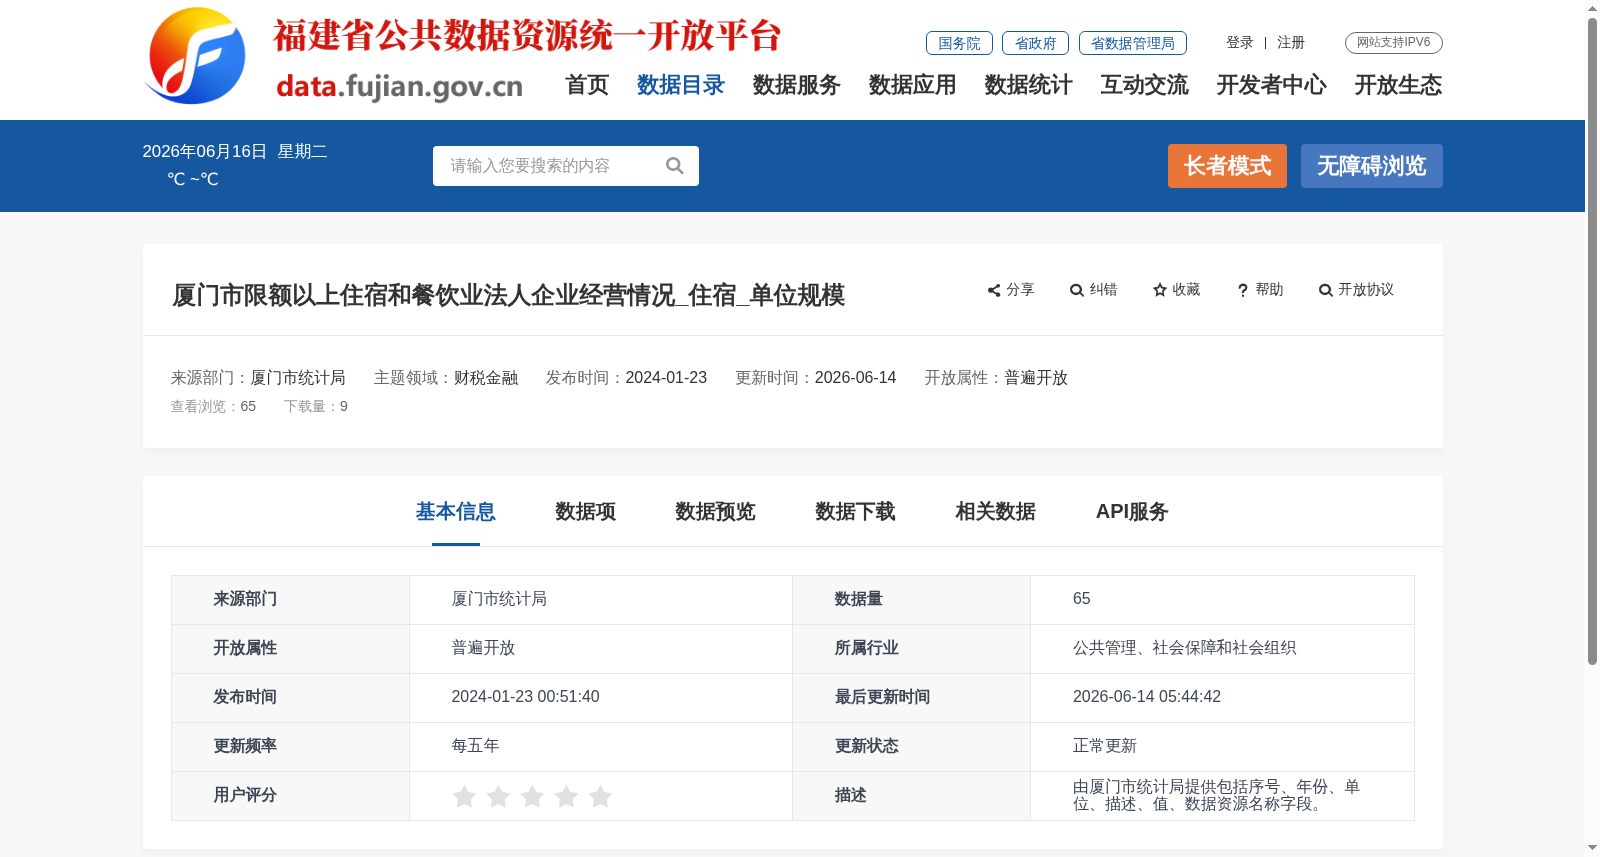Switch to the 数据预览 tab
Image resolution: width=1600 pixels, height=857 pixels.
pos(716,512)
